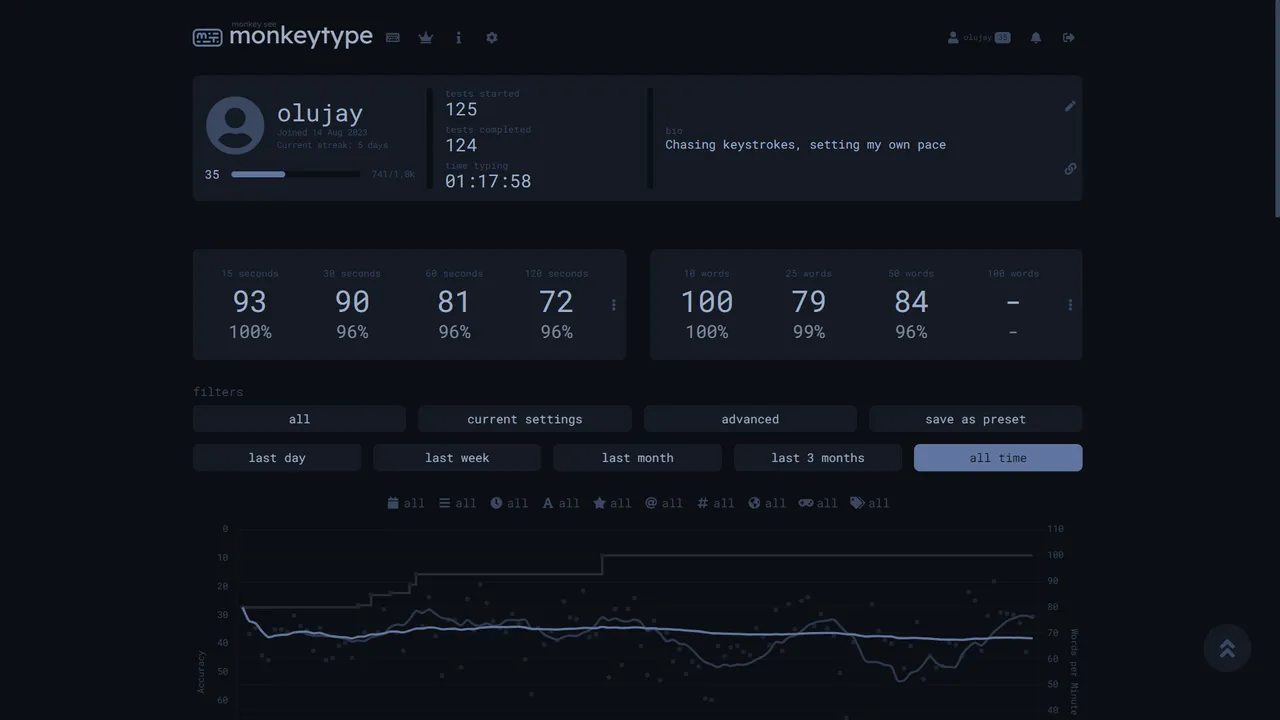Open notifications bell in header
Image resolution: width=1280 pixels, height=720 pixels.
(1036, 38)
